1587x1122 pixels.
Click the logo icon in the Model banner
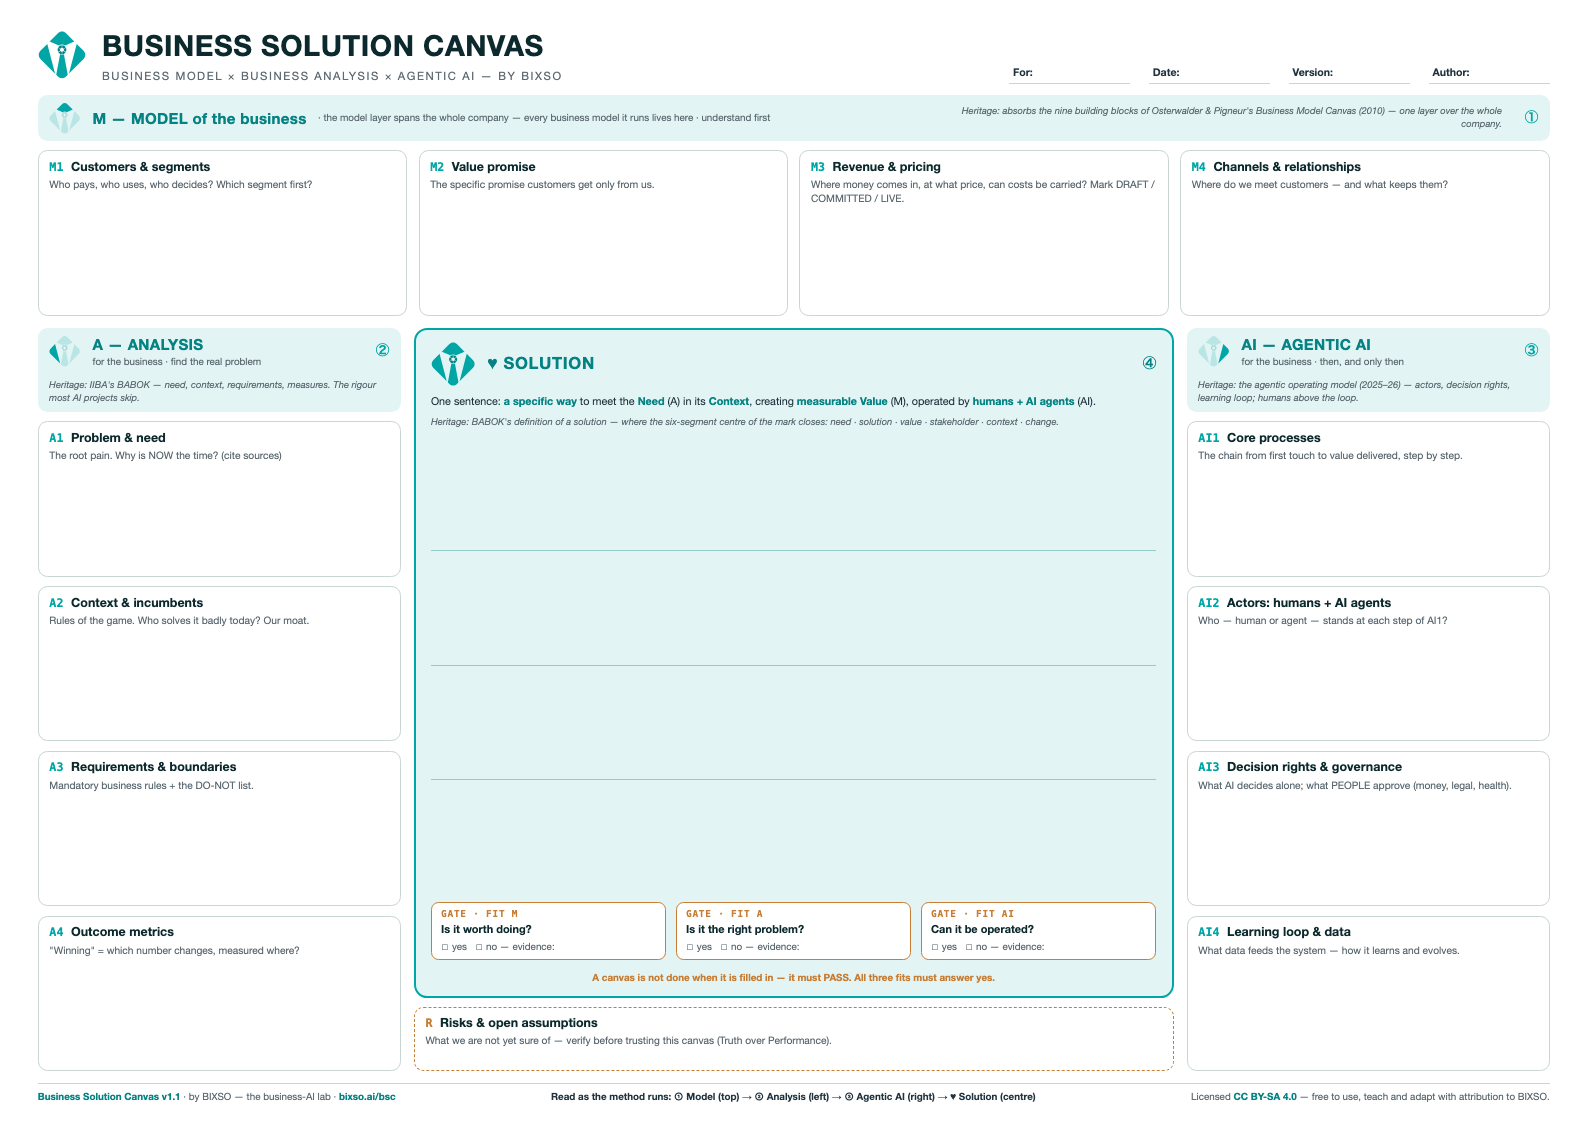(65, 118)
